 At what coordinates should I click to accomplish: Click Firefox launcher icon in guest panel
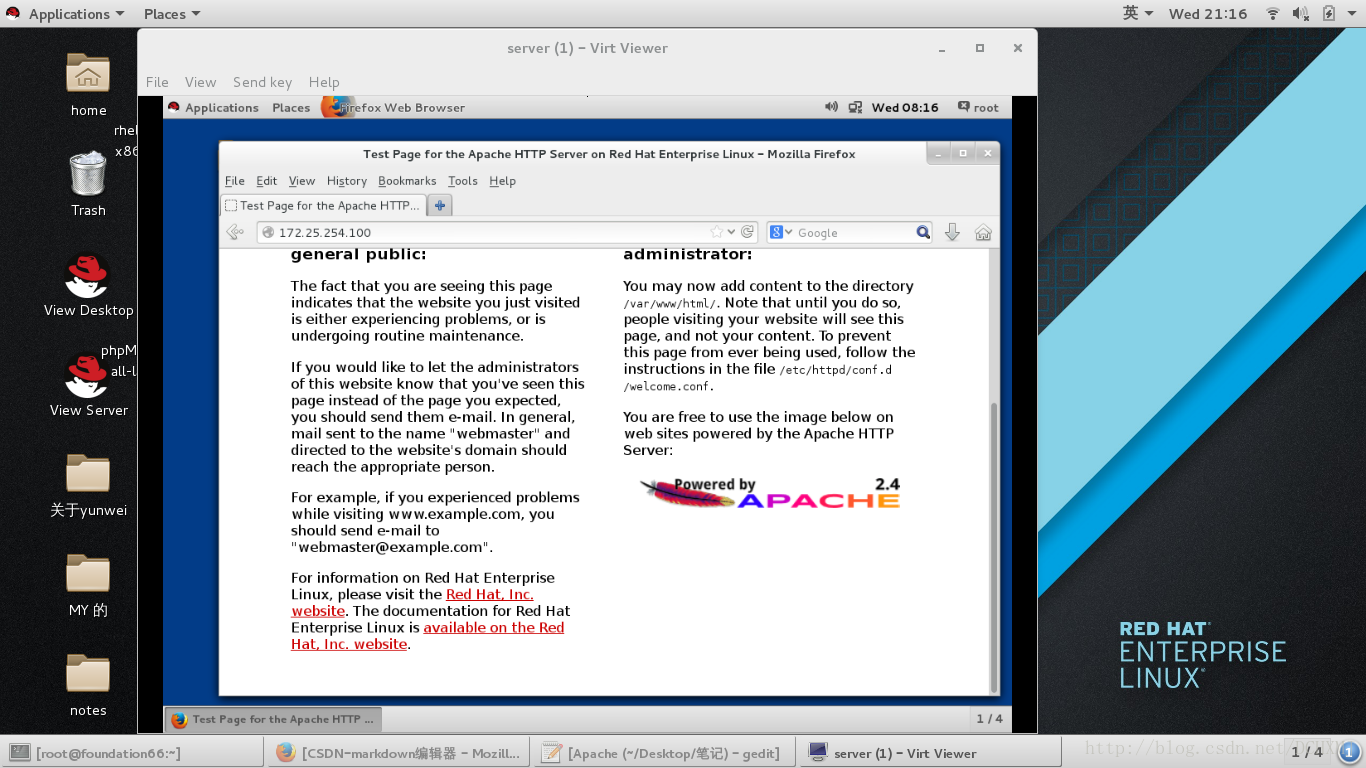335,107
